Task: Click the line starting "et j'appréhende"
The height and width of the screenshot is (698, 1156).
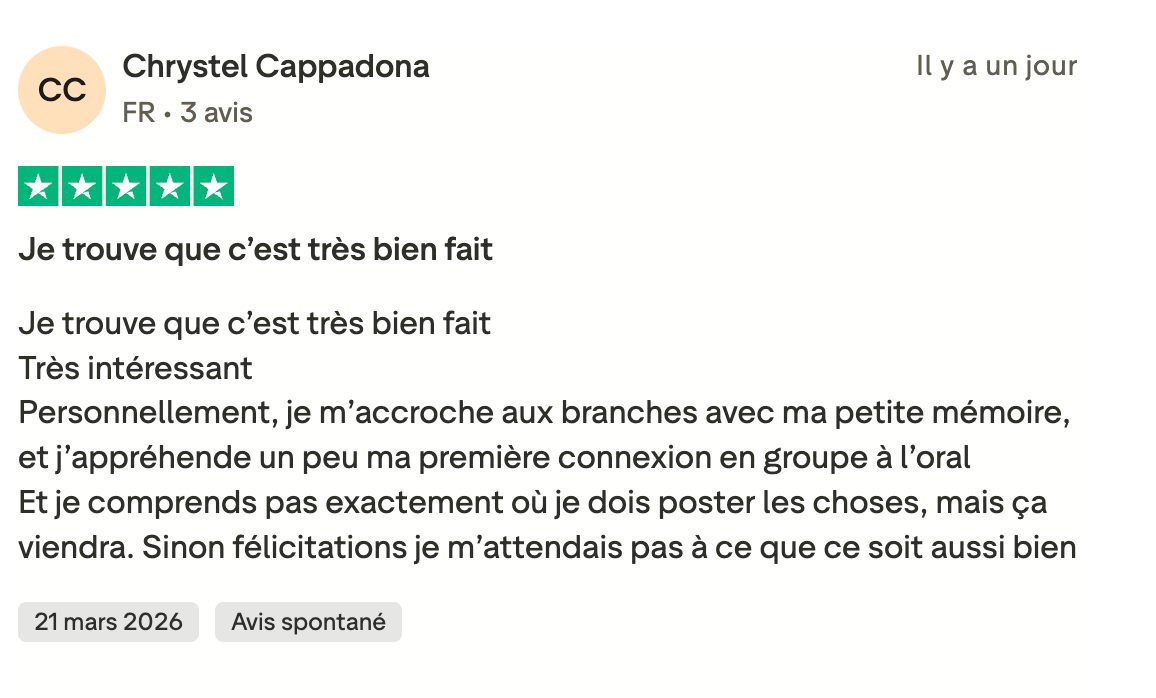Action: click(495, 459)
